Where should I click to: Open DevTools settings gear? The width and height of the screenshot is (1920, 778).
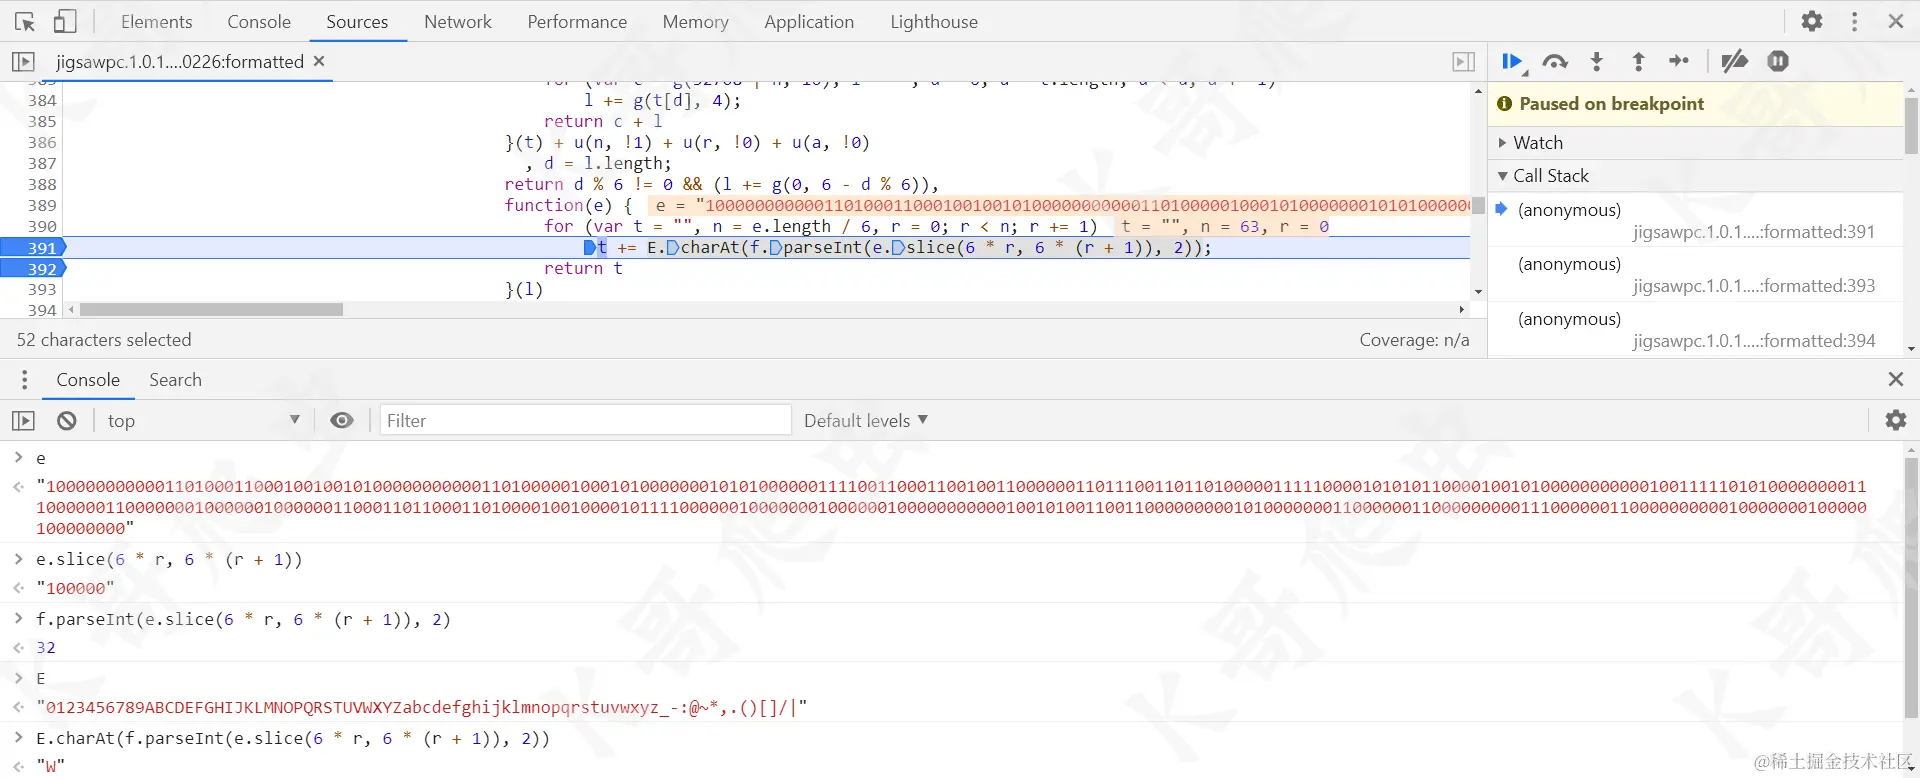point(1812,21)
